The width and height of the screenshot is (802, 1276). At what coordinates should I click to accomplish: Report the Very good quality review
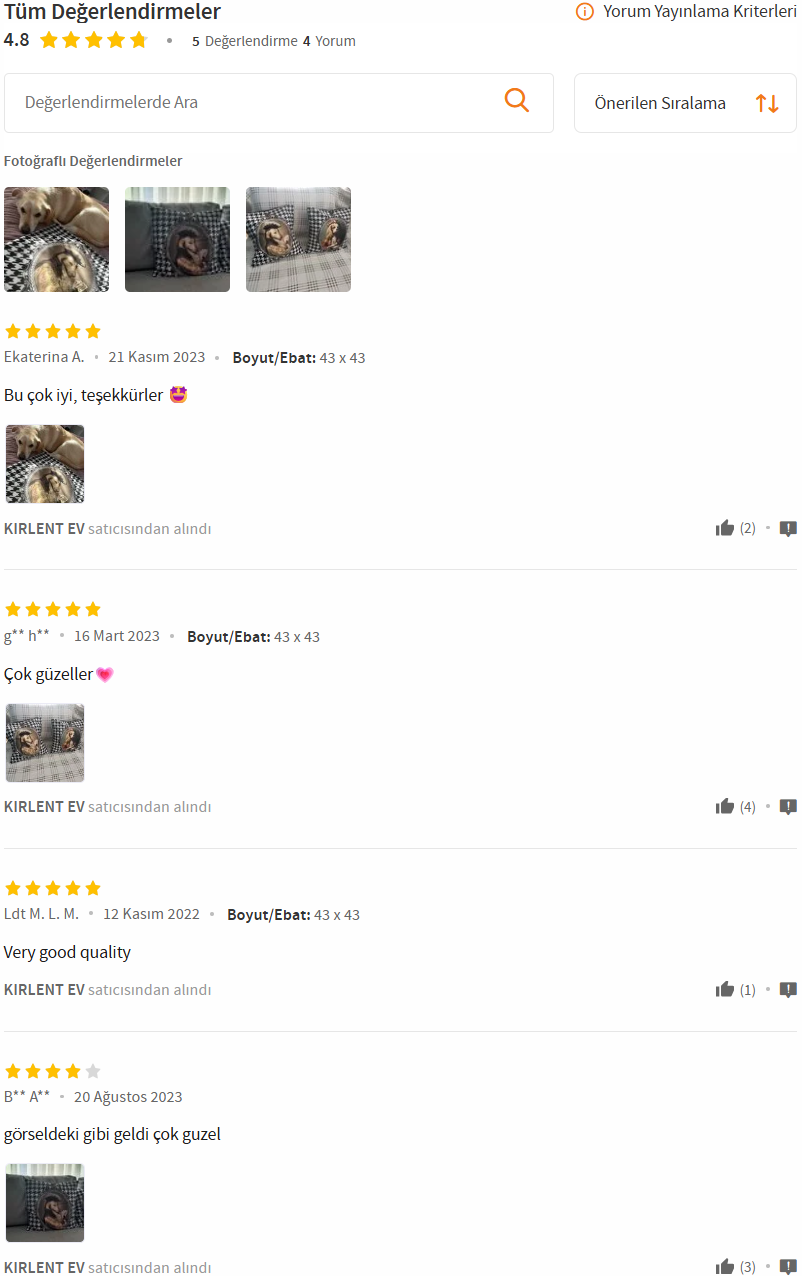(788, 989)
